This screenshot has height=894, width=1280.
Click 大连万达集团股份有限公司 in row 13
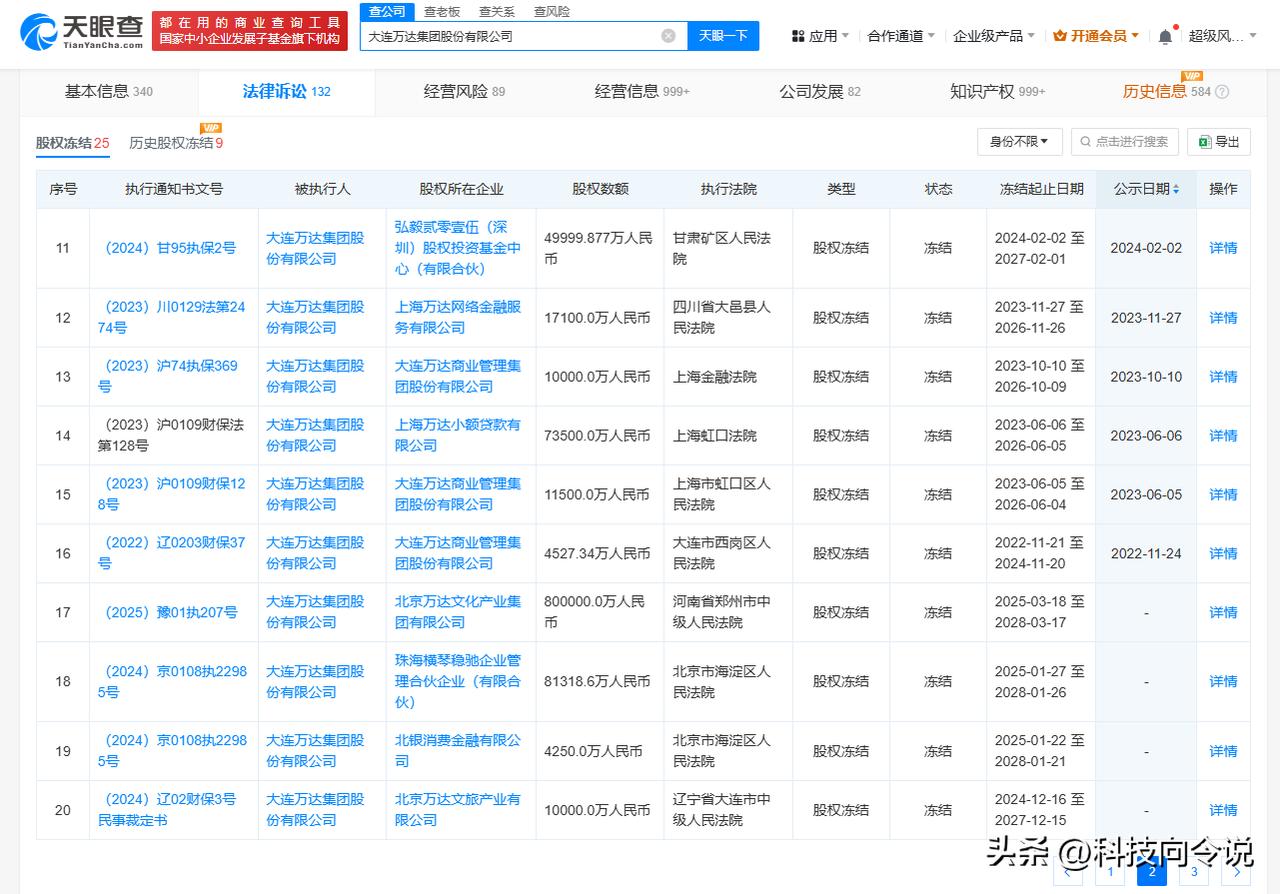pos(315,376)
